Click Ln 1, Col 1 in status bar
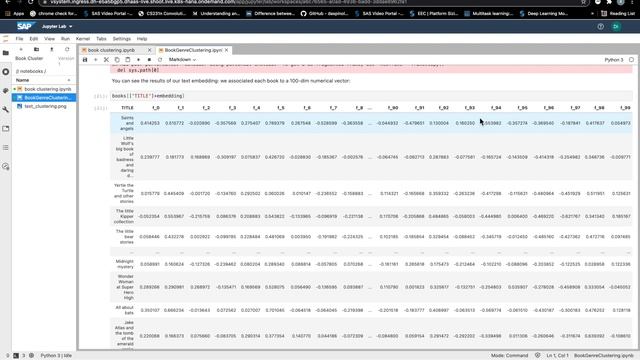Image resolution: width=640 pixels, height=360 pixels. 557,356
